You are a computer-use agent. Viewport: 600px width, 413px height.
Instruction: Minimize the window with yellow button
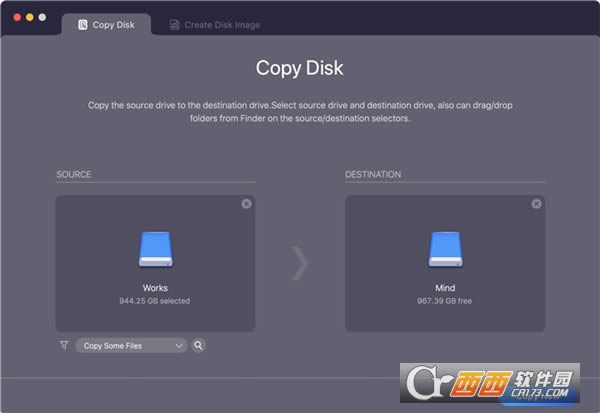point(30,17)
